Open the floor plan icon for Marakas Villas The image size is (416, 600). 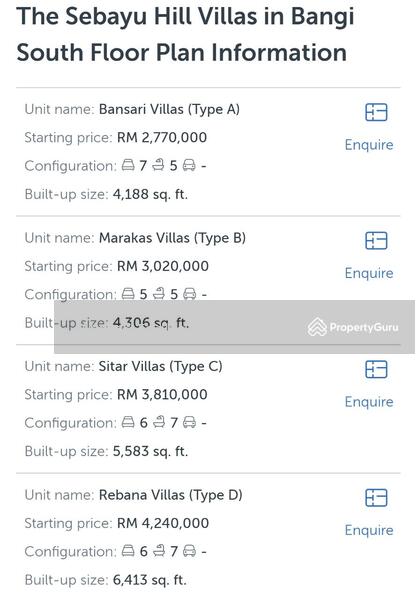[376, 241]
